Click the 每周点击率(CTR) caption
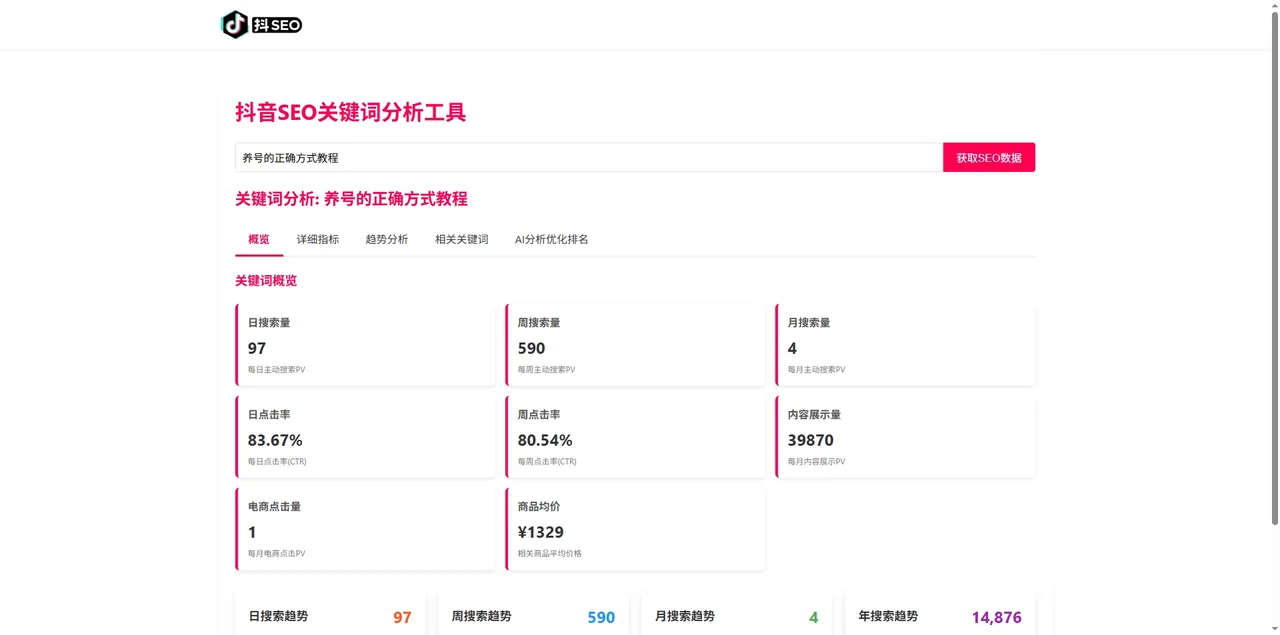Viewport: 1280px width, 635px height. [x=547, y=462]
